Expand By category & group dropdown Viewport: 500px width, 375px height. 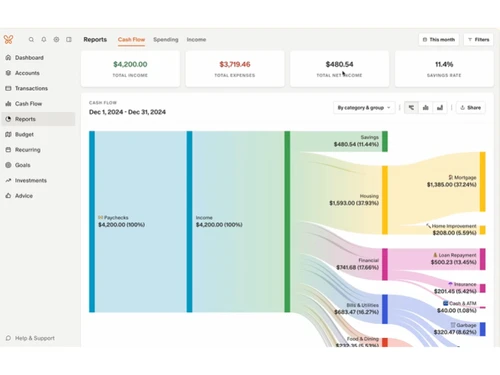click(x=364, y=107)
